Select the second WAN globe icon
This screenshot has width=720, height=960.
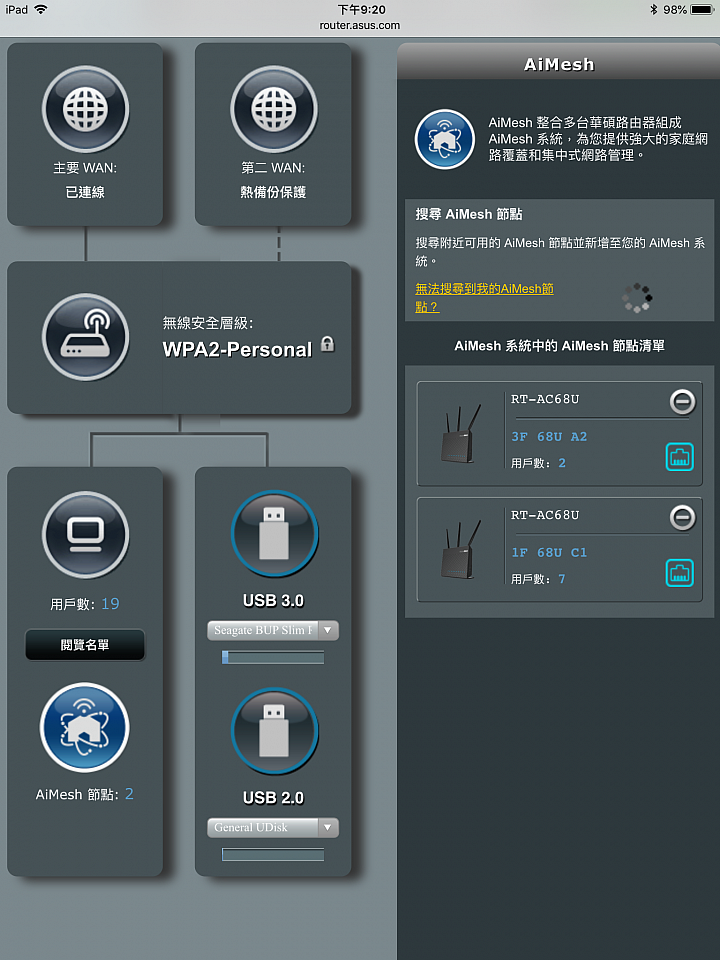[274, 110]
